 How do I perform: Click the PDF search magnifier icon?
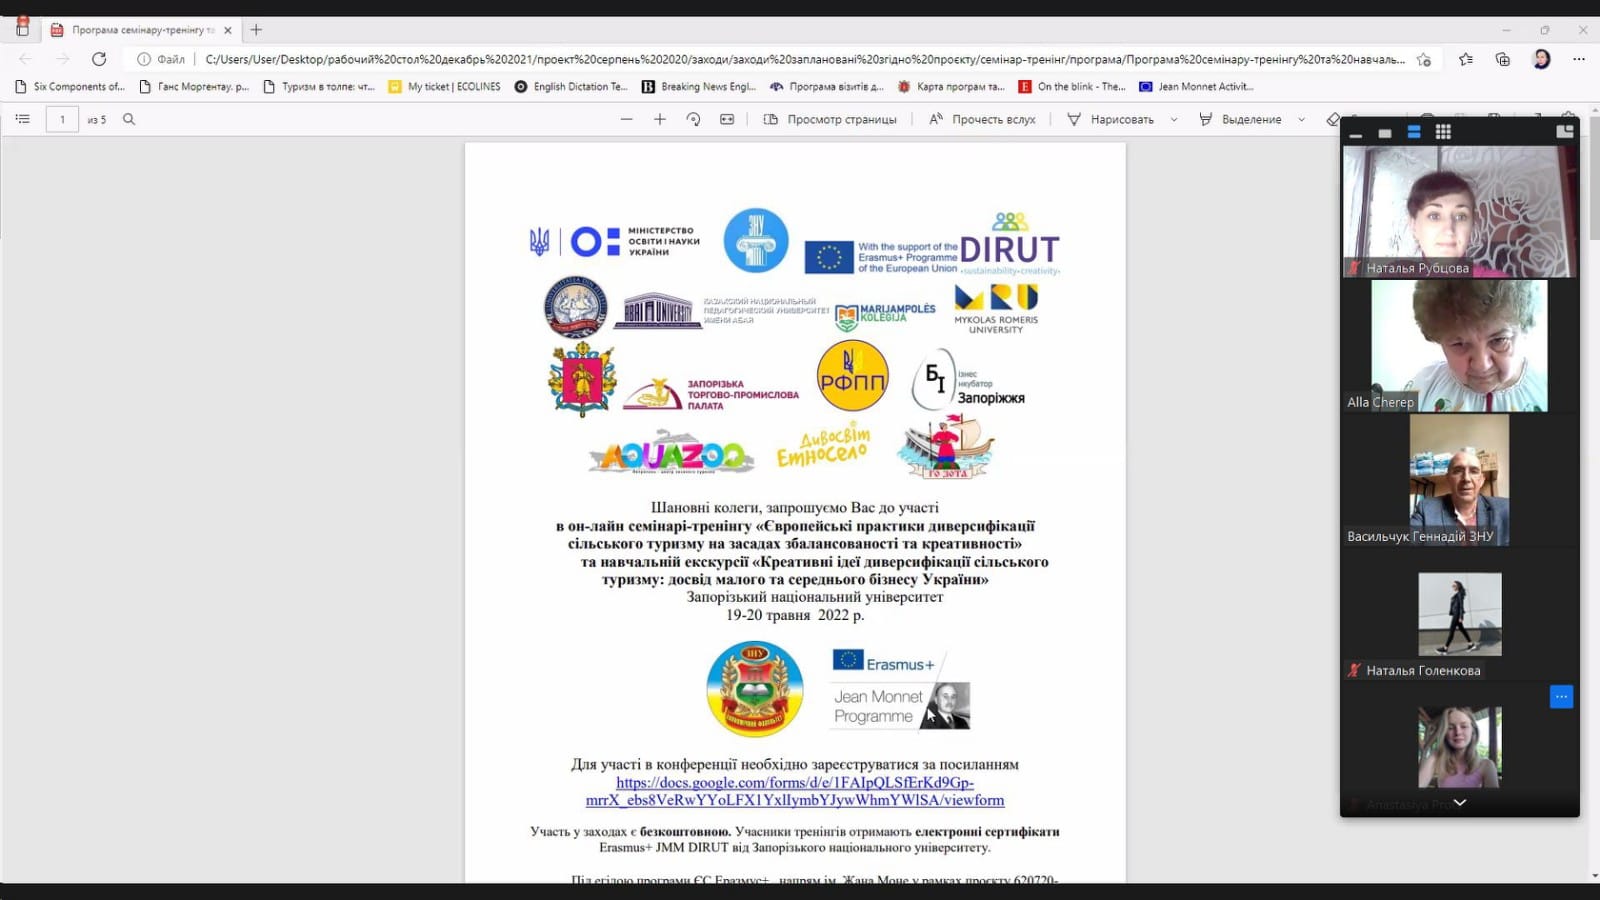pos(129,119)
